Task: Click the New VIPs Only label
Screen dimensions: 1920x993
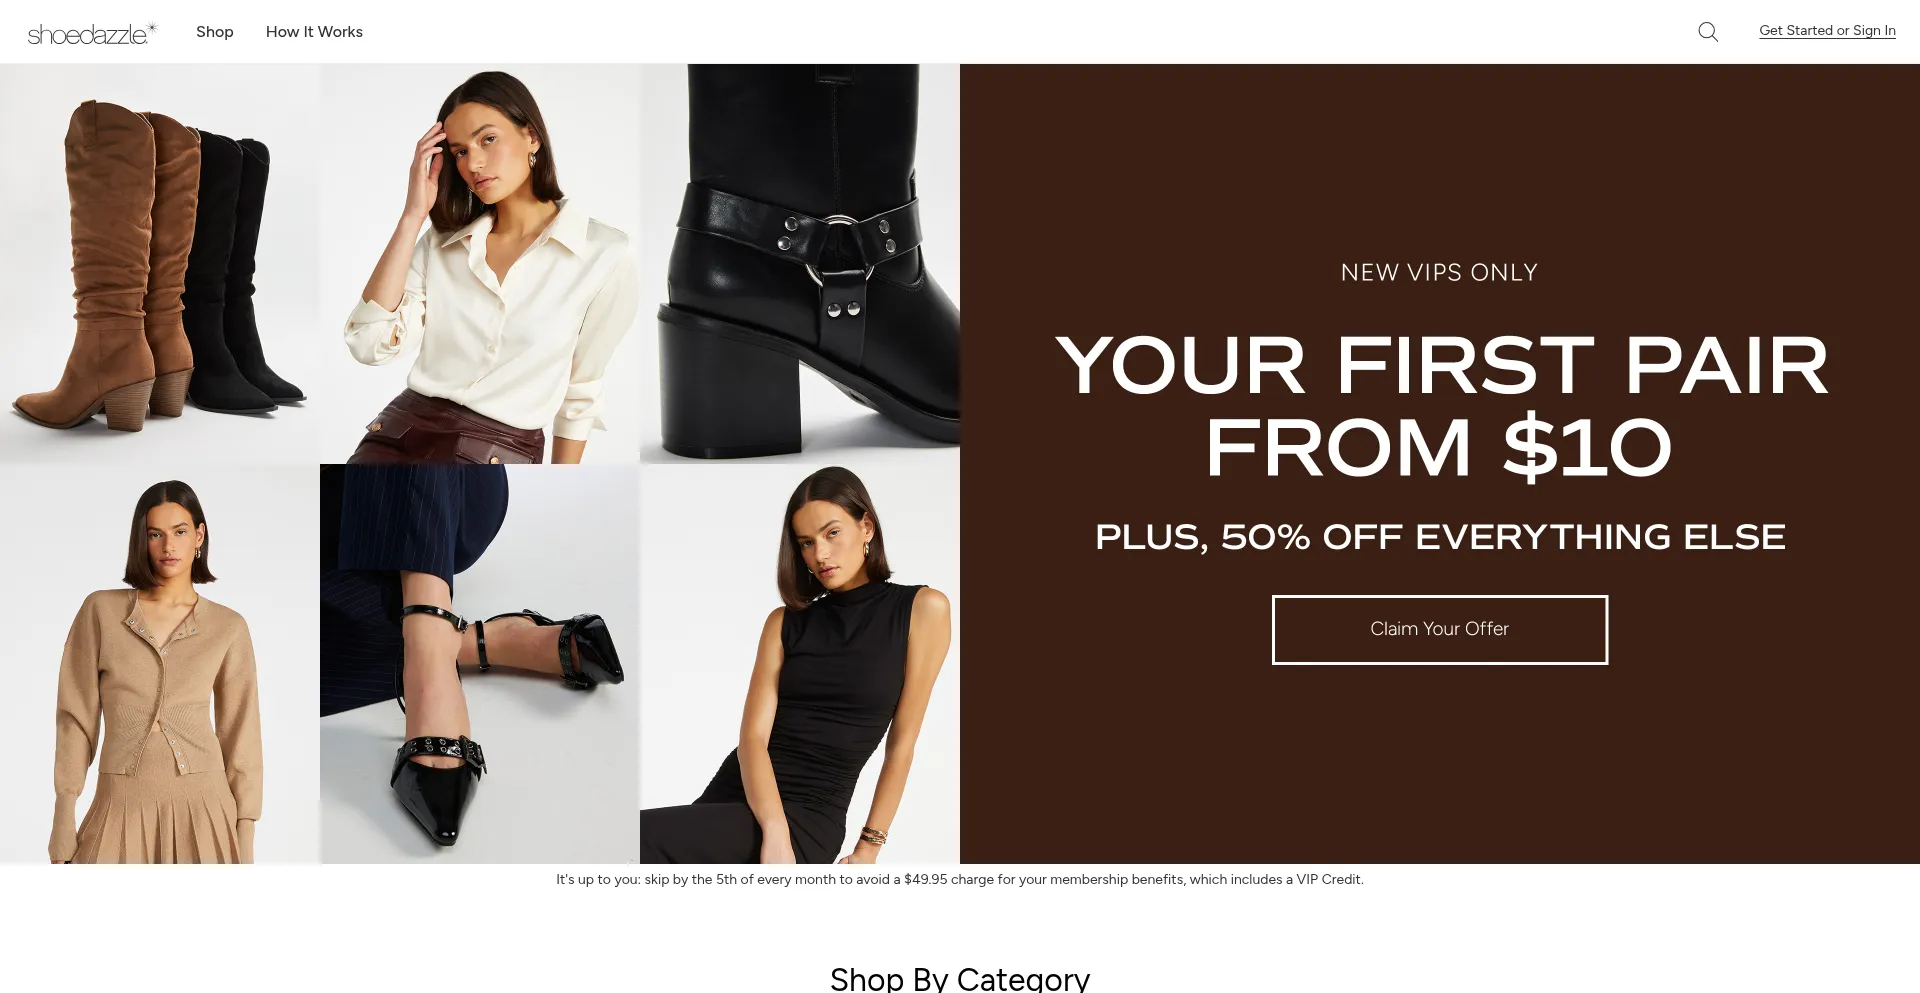Action: pyautogui.click(x=1440, y=272)
